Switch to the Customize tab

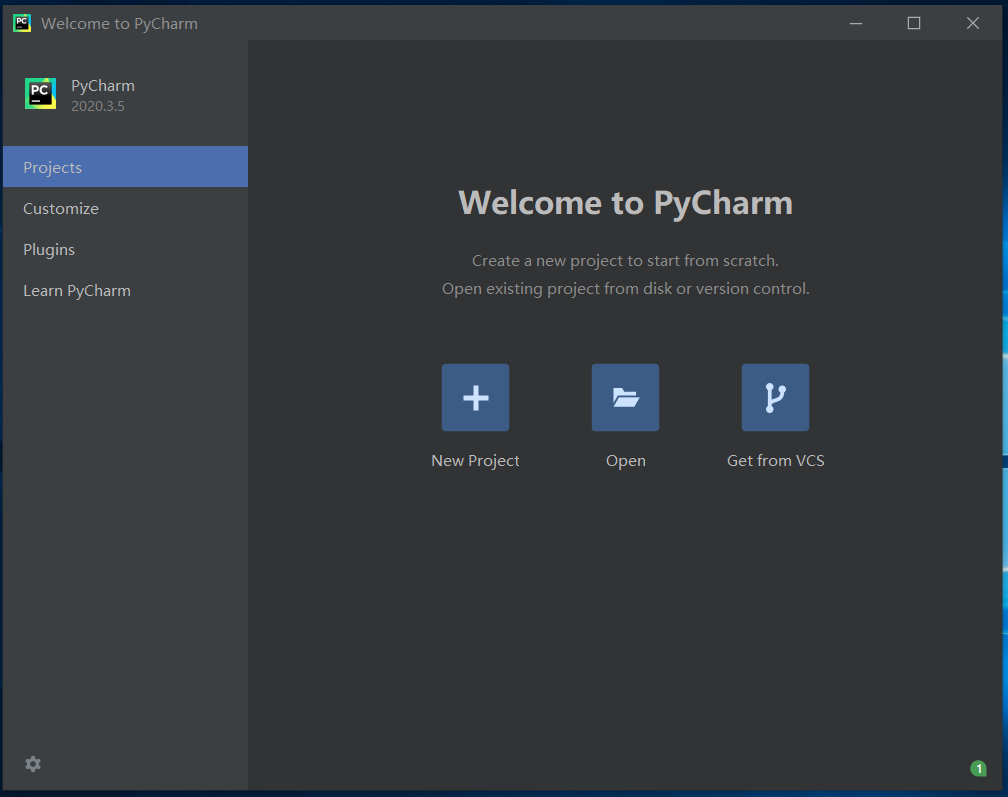point(125,208)
